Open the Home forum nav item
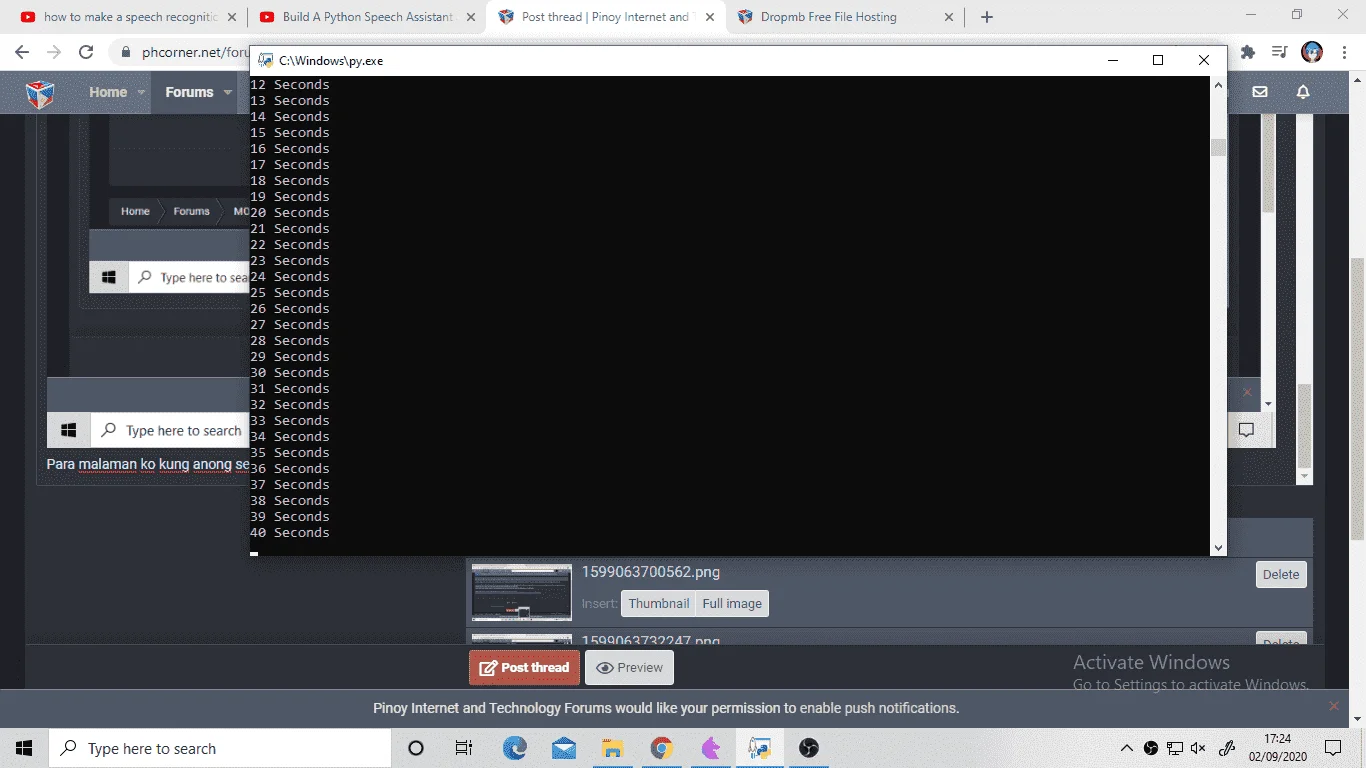The width and height of the screenshot is (1366, 768). (x=108, y=92)
